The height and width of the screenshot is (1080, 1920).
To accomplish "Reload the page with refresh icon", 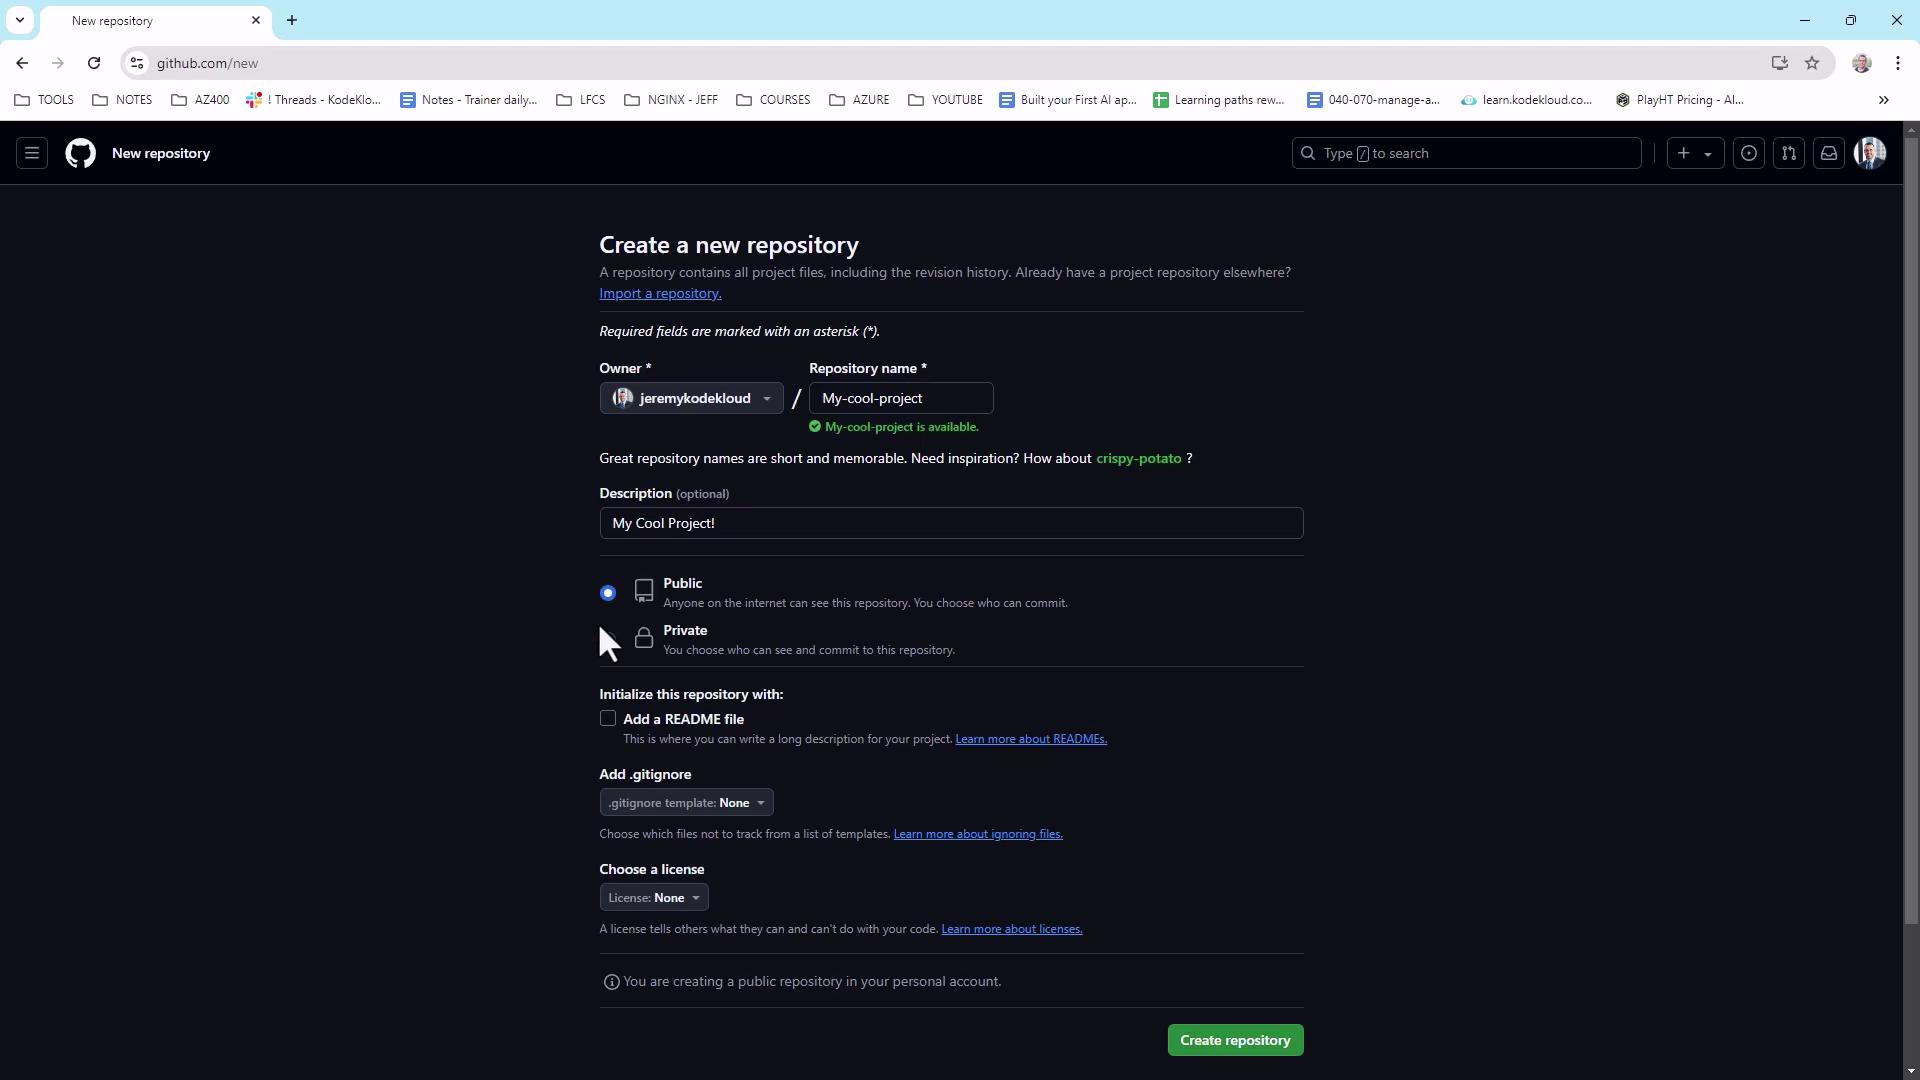I will click(x=94, y=63).
